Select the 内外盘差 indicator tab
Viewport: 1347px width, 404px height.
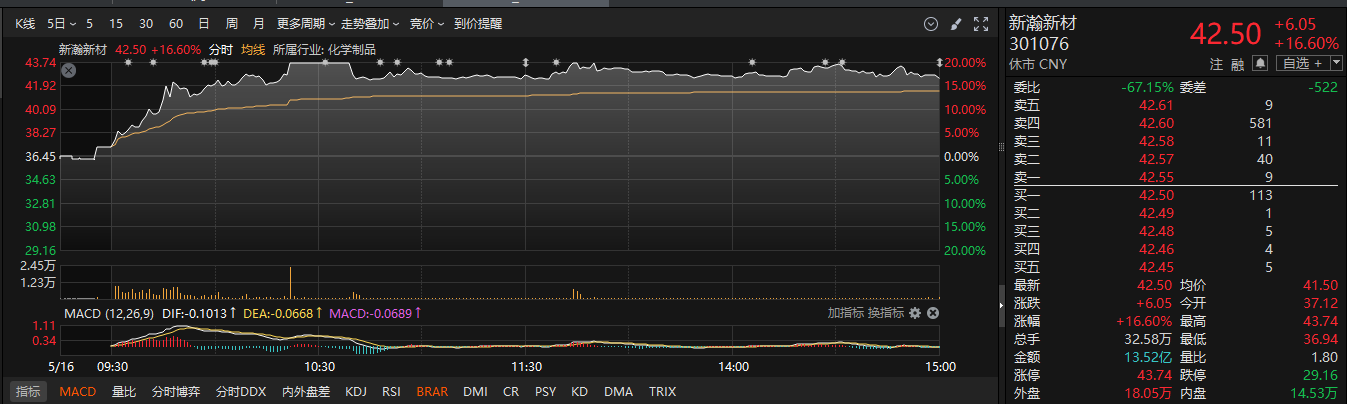click(306, 392)
